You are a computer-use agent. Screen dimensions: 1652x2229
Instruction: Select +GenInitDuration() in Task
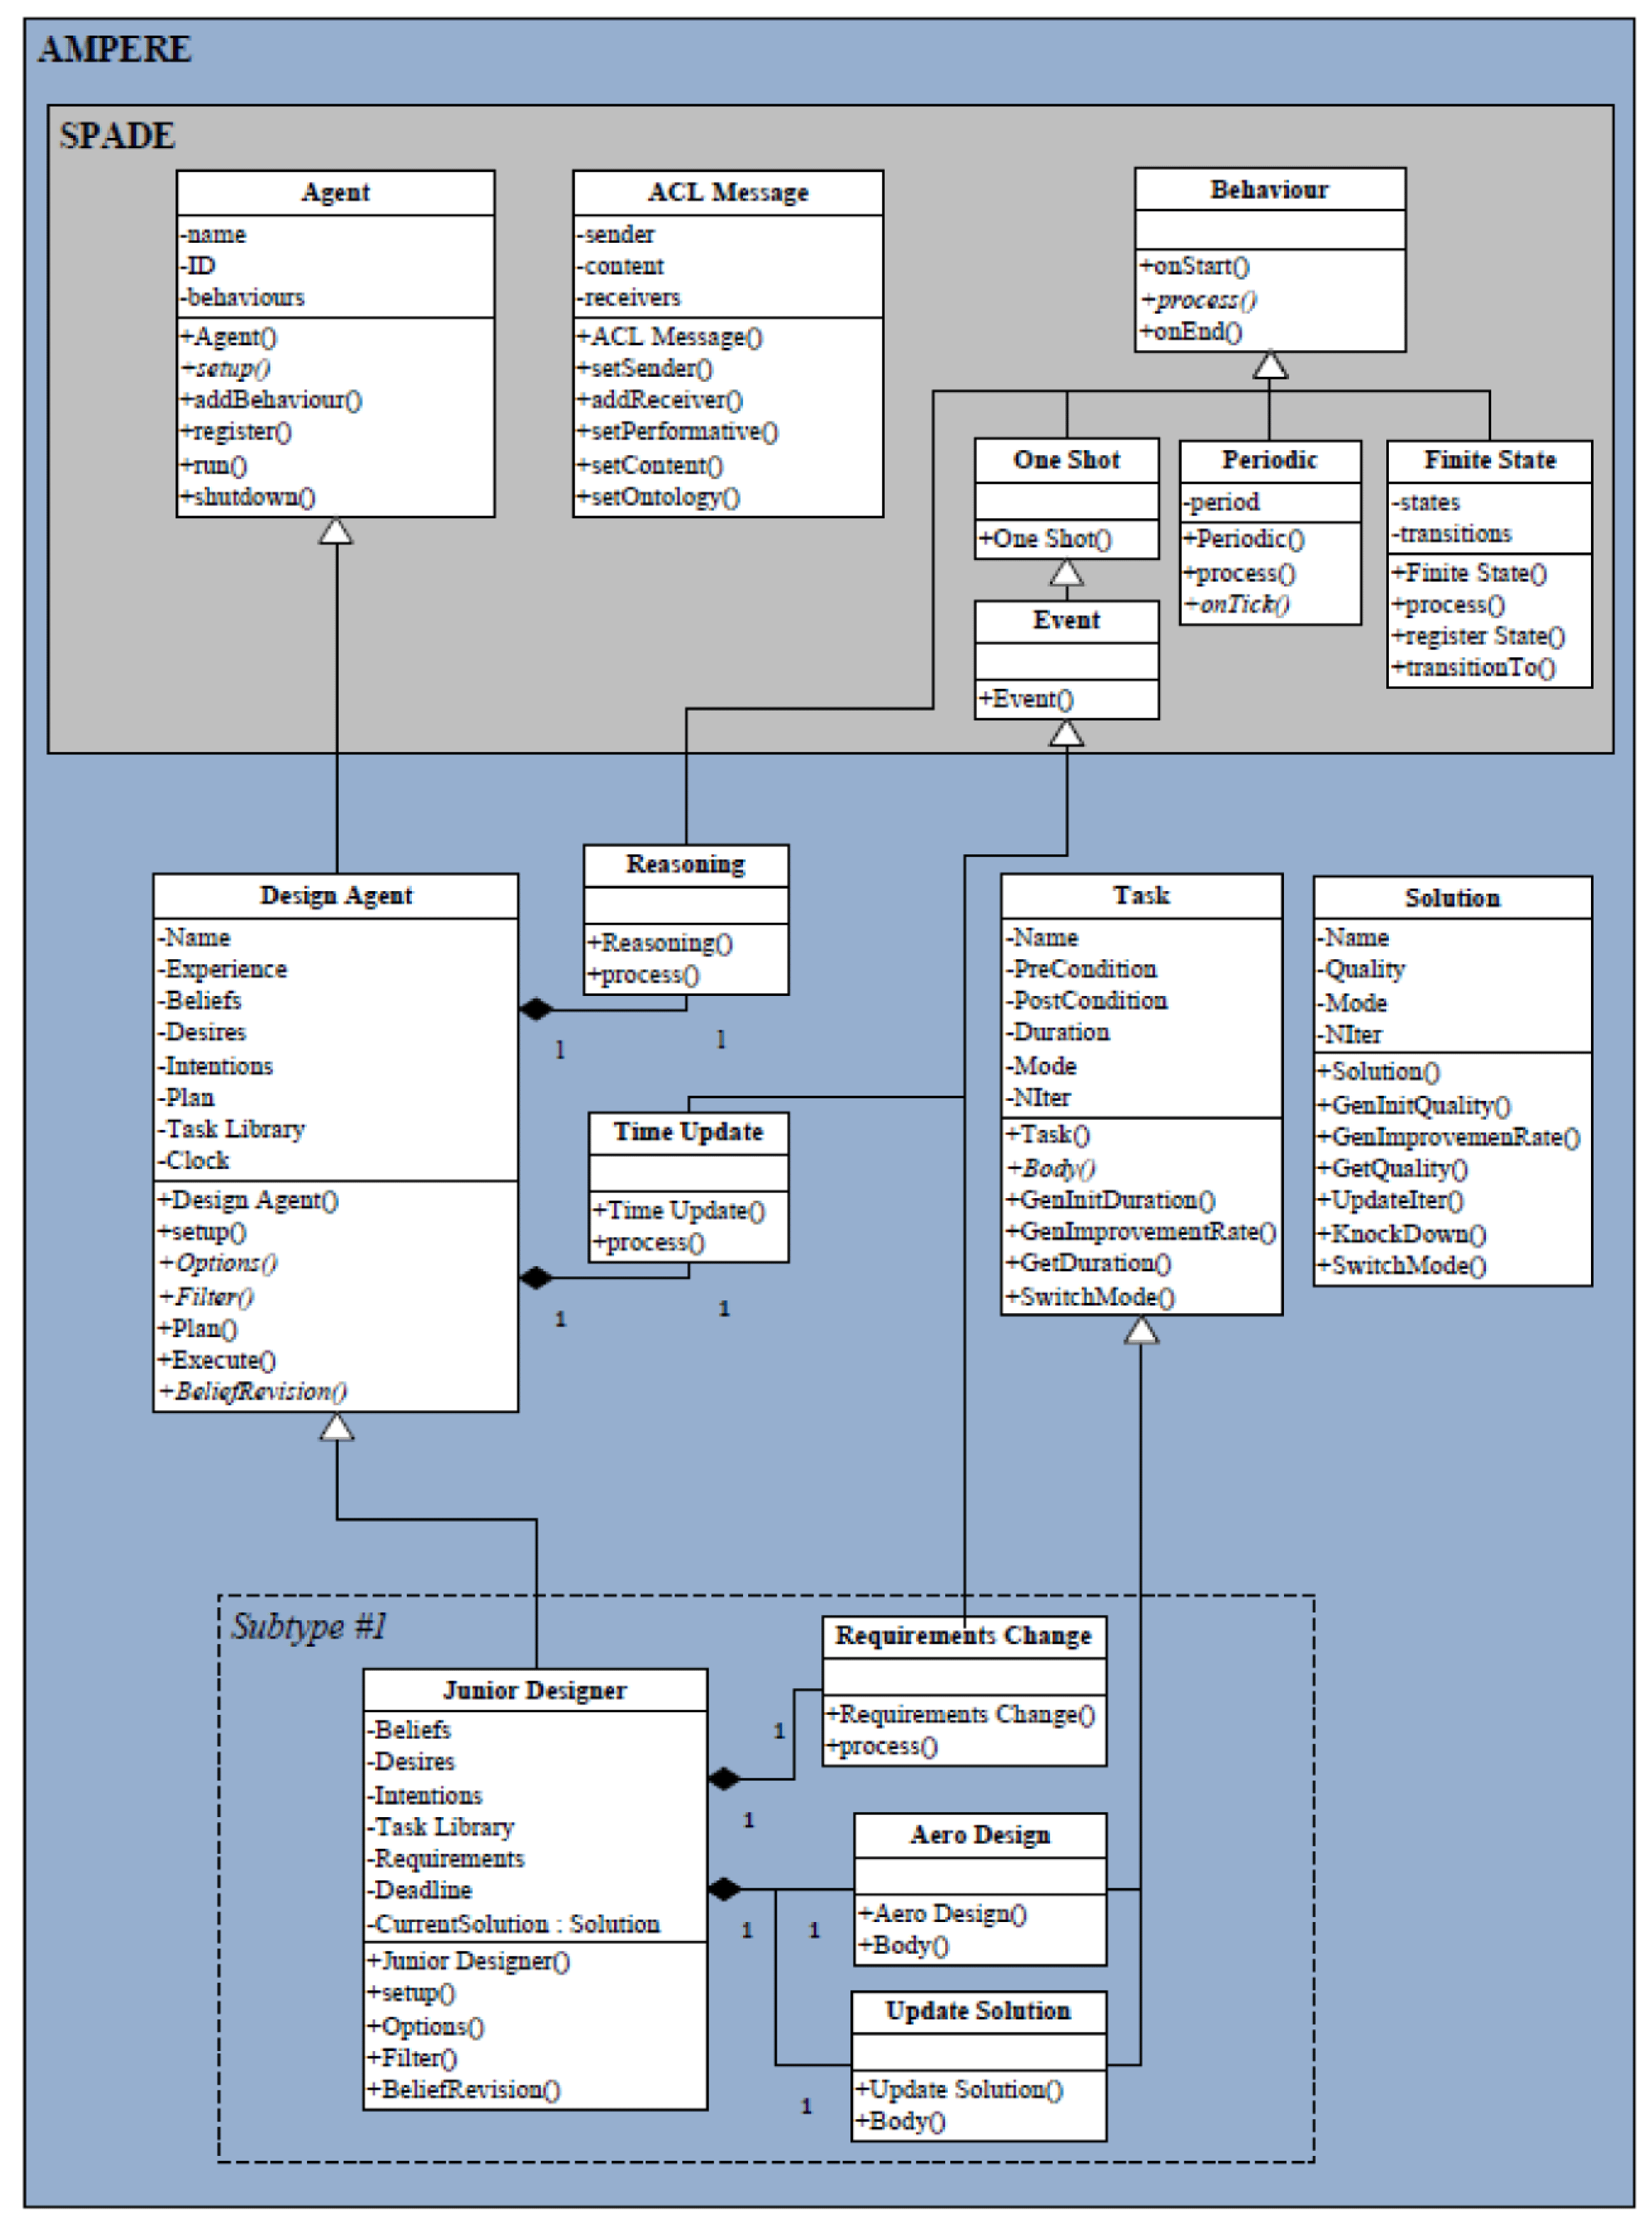[1111, 1200]
